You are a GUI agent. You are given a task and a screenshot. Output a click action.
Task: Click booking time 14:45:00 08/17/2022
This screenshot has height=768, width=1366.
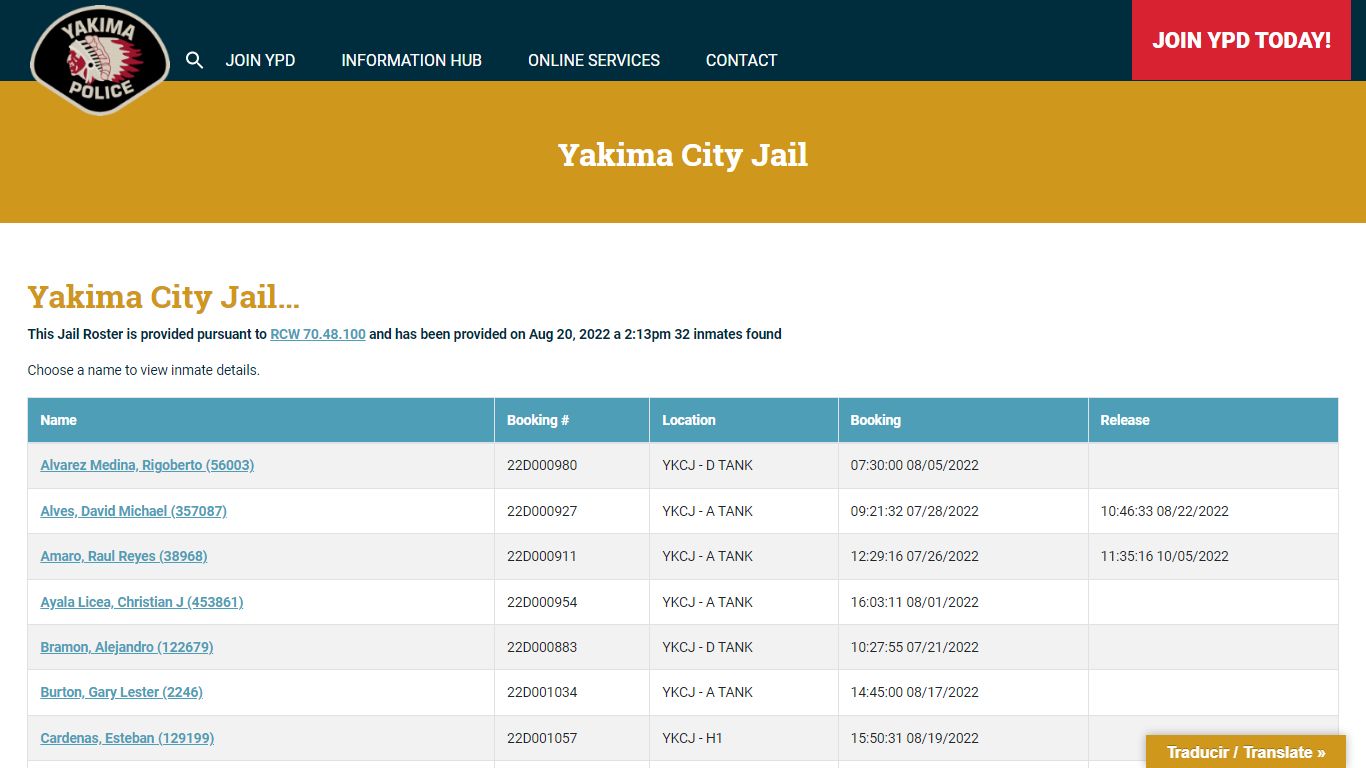click(x=915, y=692)
